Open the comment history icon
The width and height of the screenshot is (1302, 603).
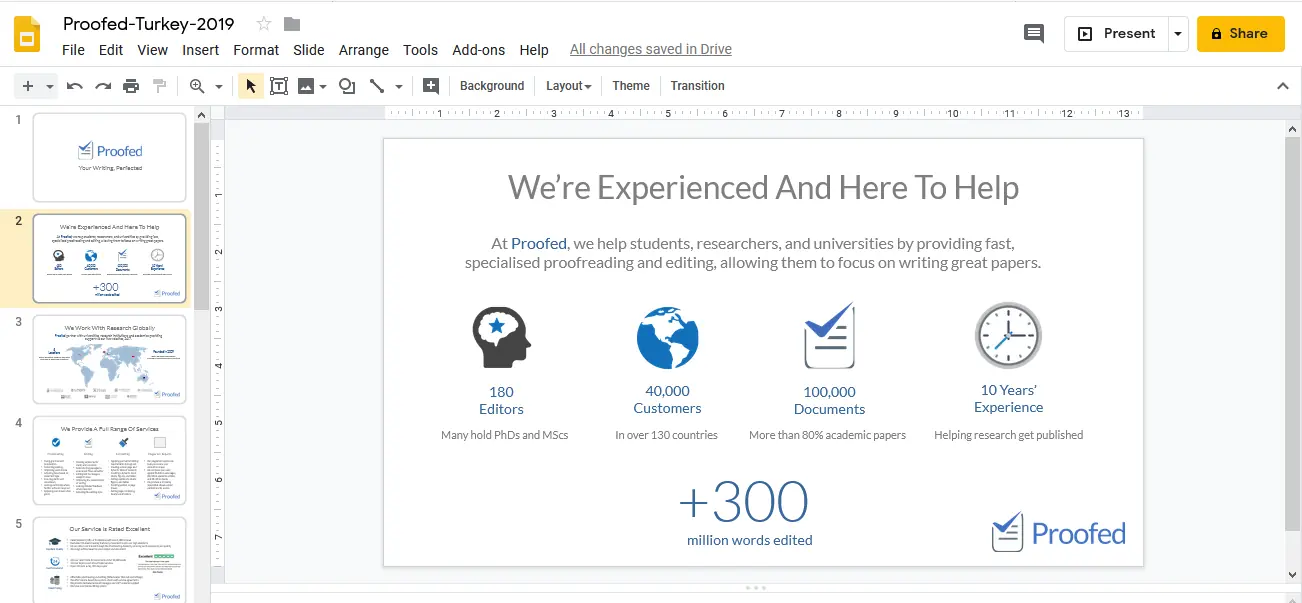[x=1034, y=34]
